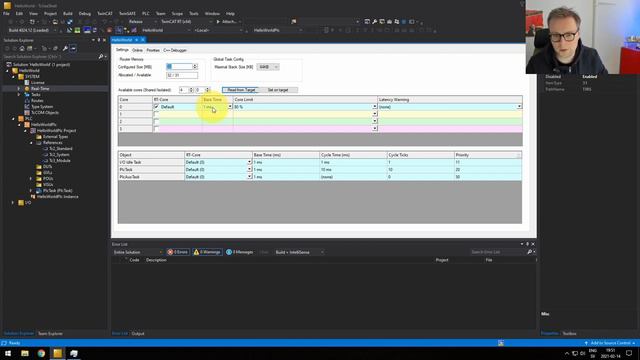Expand the I/O tree node

pyautogui.click(x=13, y=203)
